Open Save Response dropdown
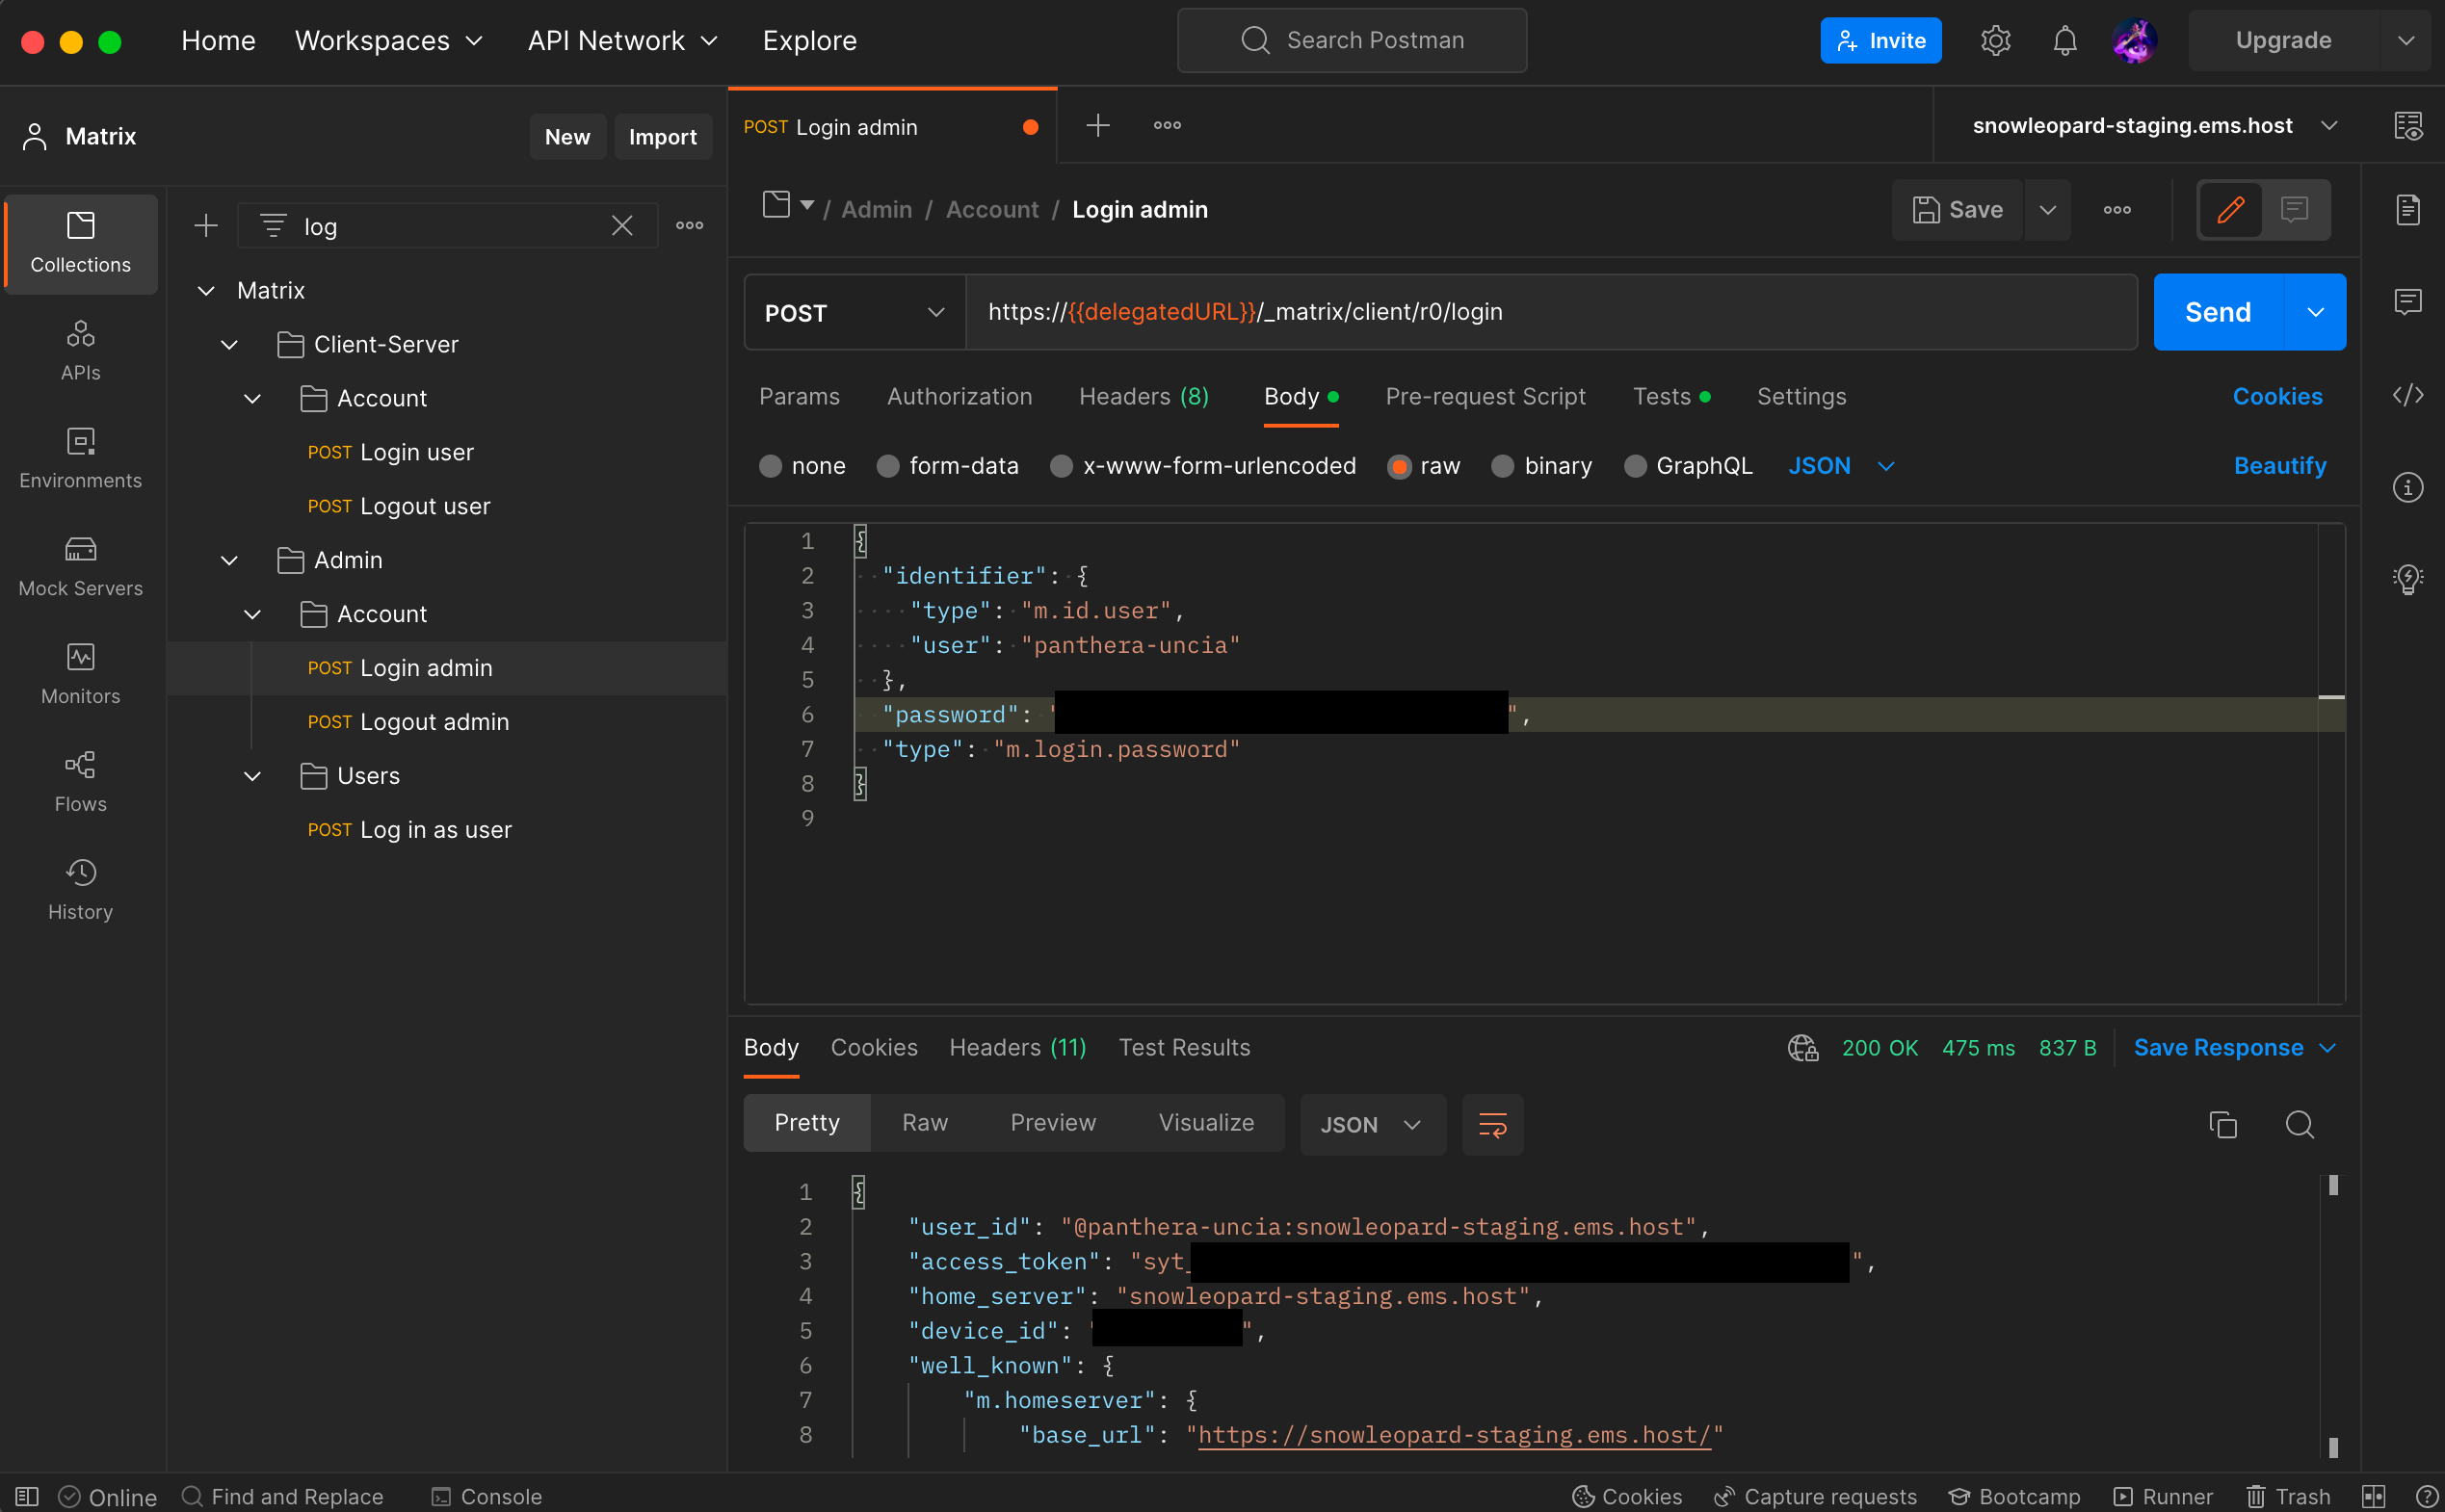The height and width of the screenshot is (1512, 2445). point(2234,1047)
